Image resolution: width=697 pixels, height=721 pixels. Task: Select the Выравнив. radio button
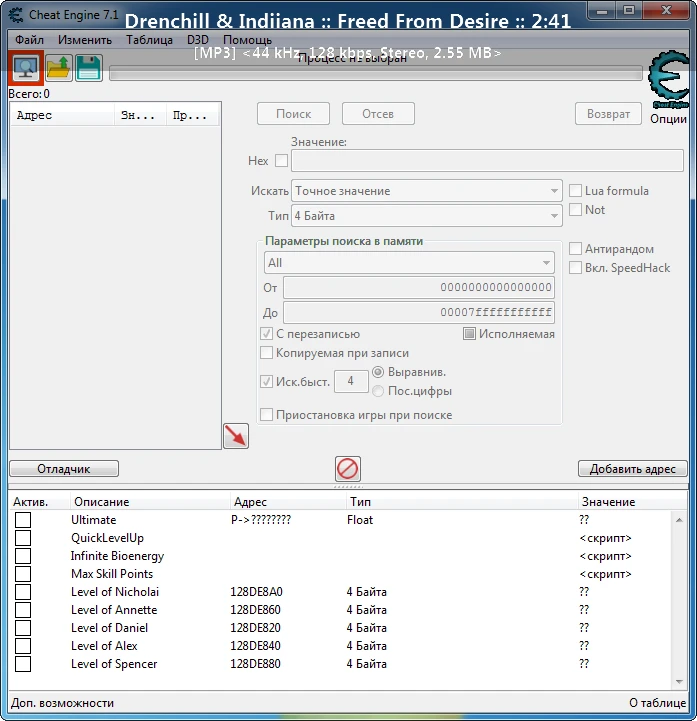pyautogui.click(x=378, y=372)
